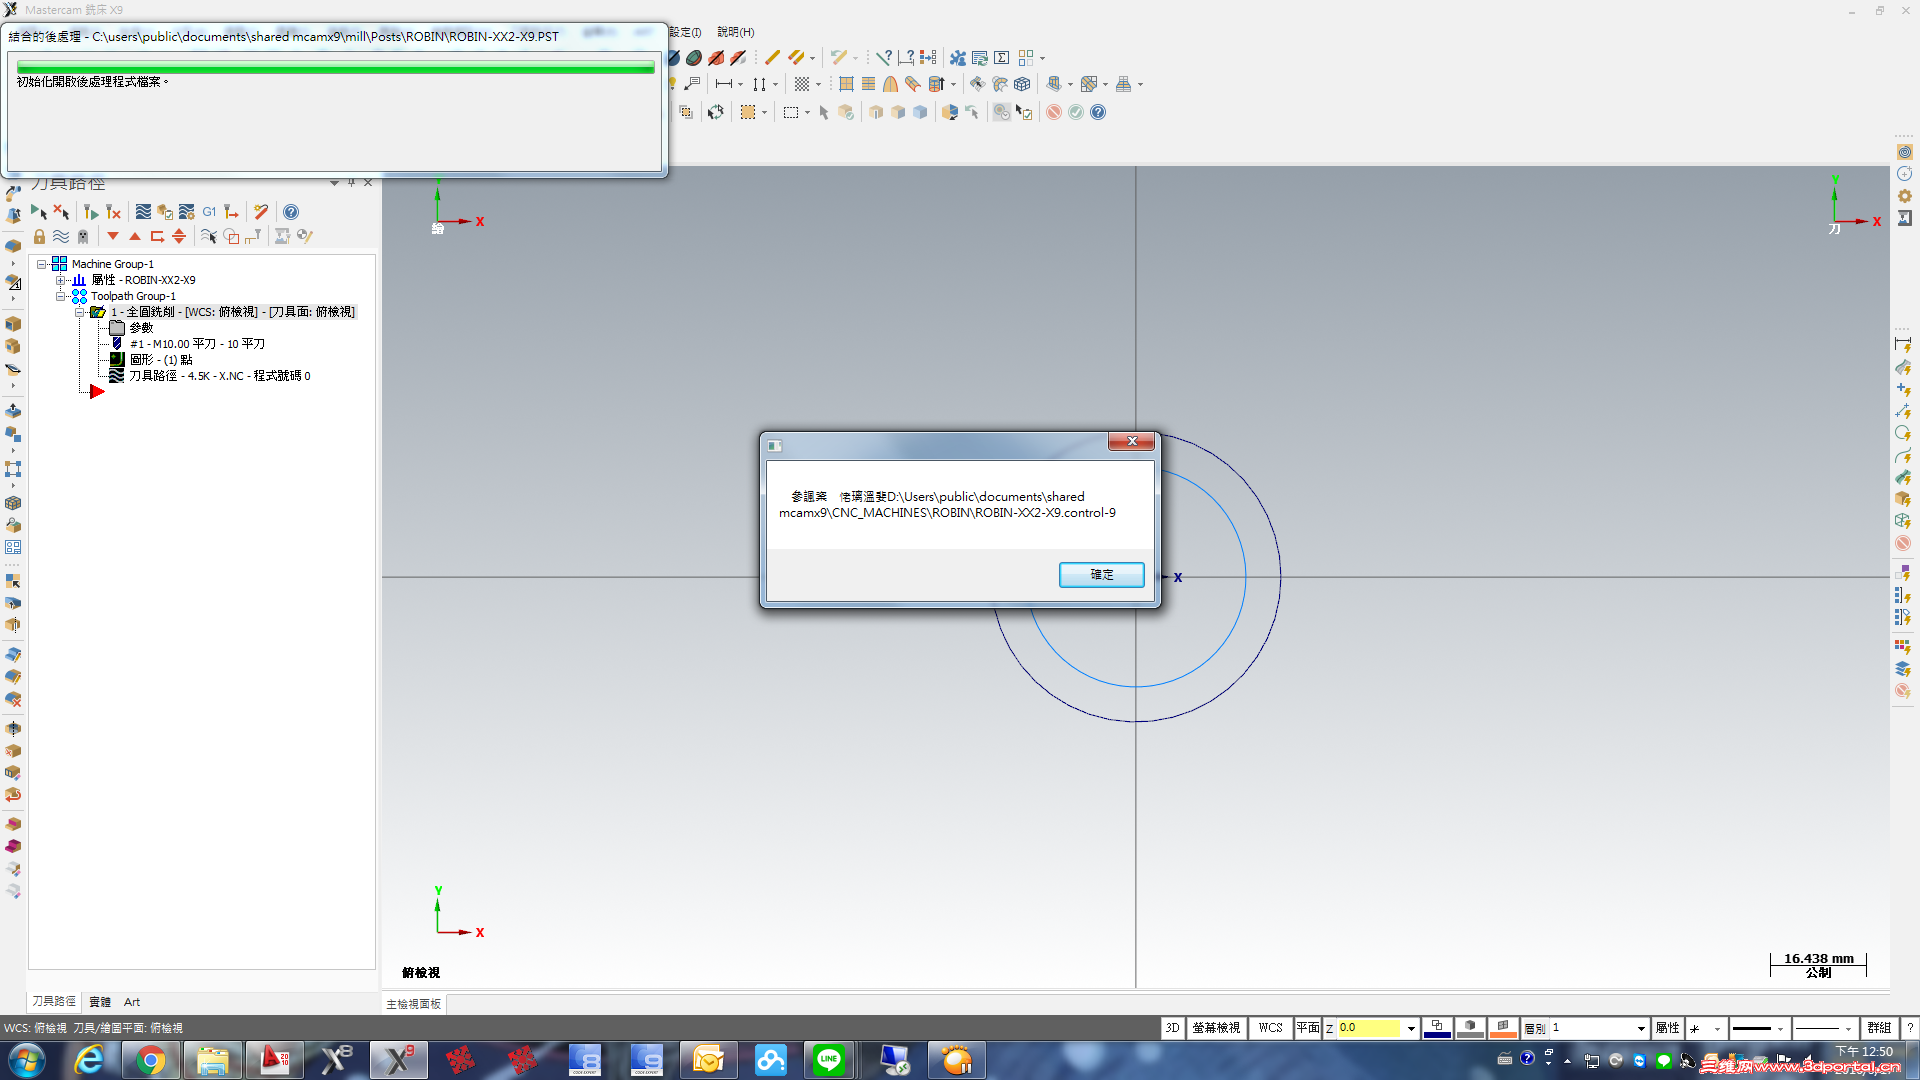1920x1080 pixels.
Task: Switch to 實體 tab
Action: pyautogui.click(x=100, y=1002)
